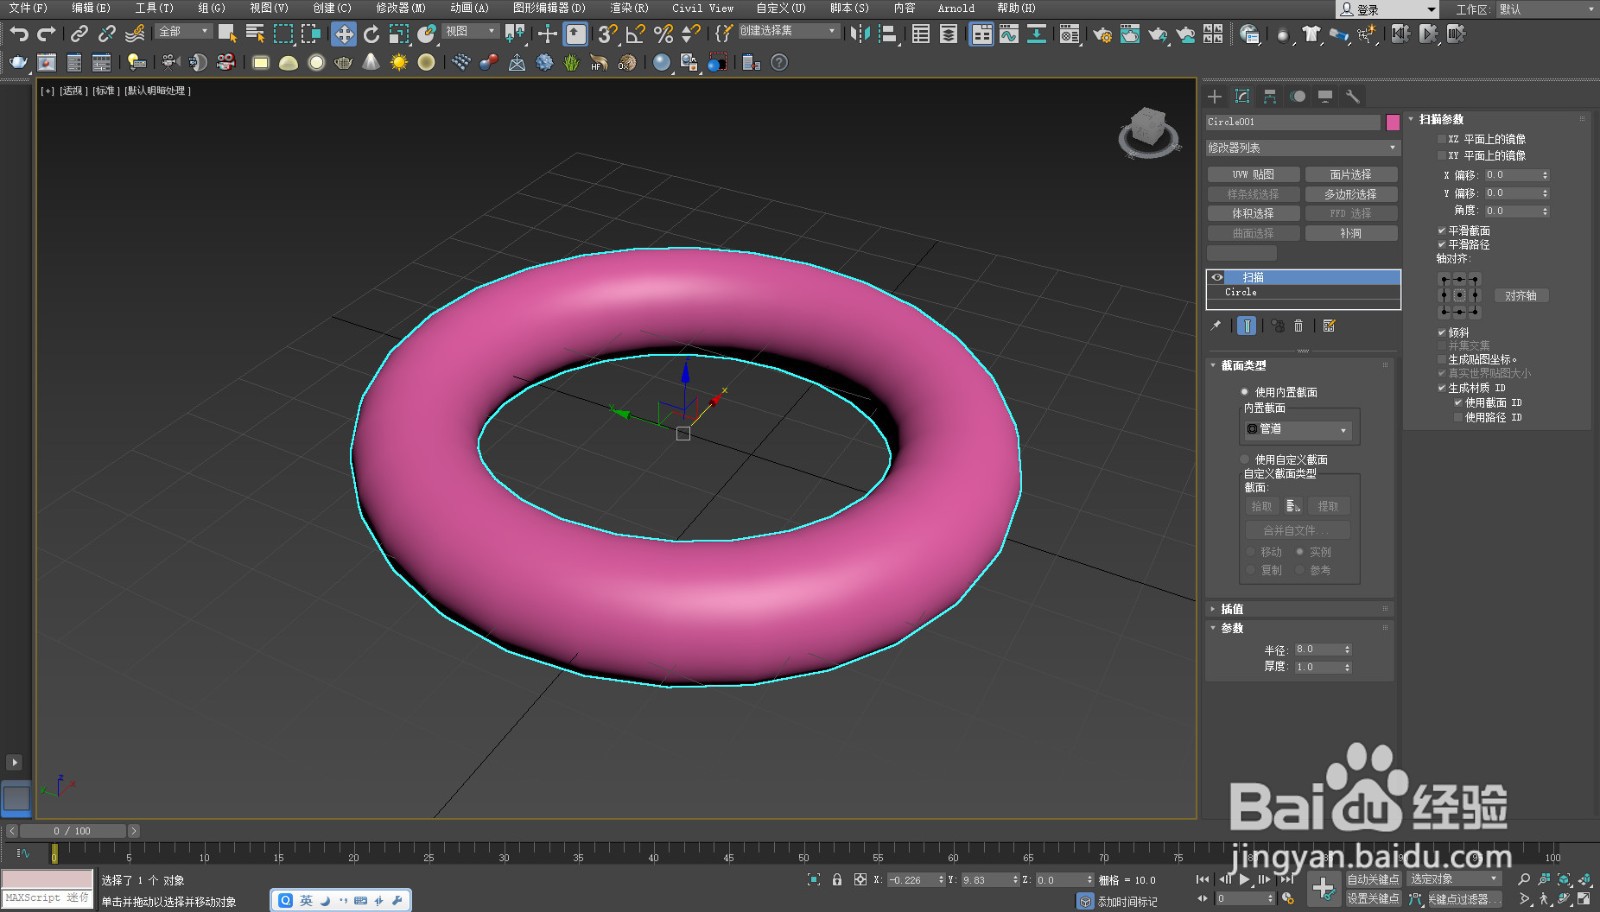Click the Circle001 object name field
This screenshot has width=1600, height=912.
(1293, 122)
